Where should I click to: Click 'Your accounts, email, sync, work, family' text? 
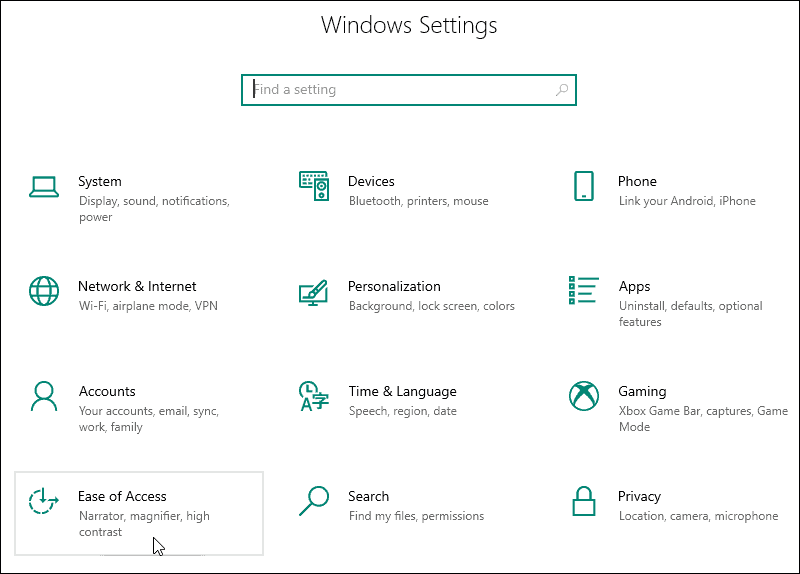point(149,419)
